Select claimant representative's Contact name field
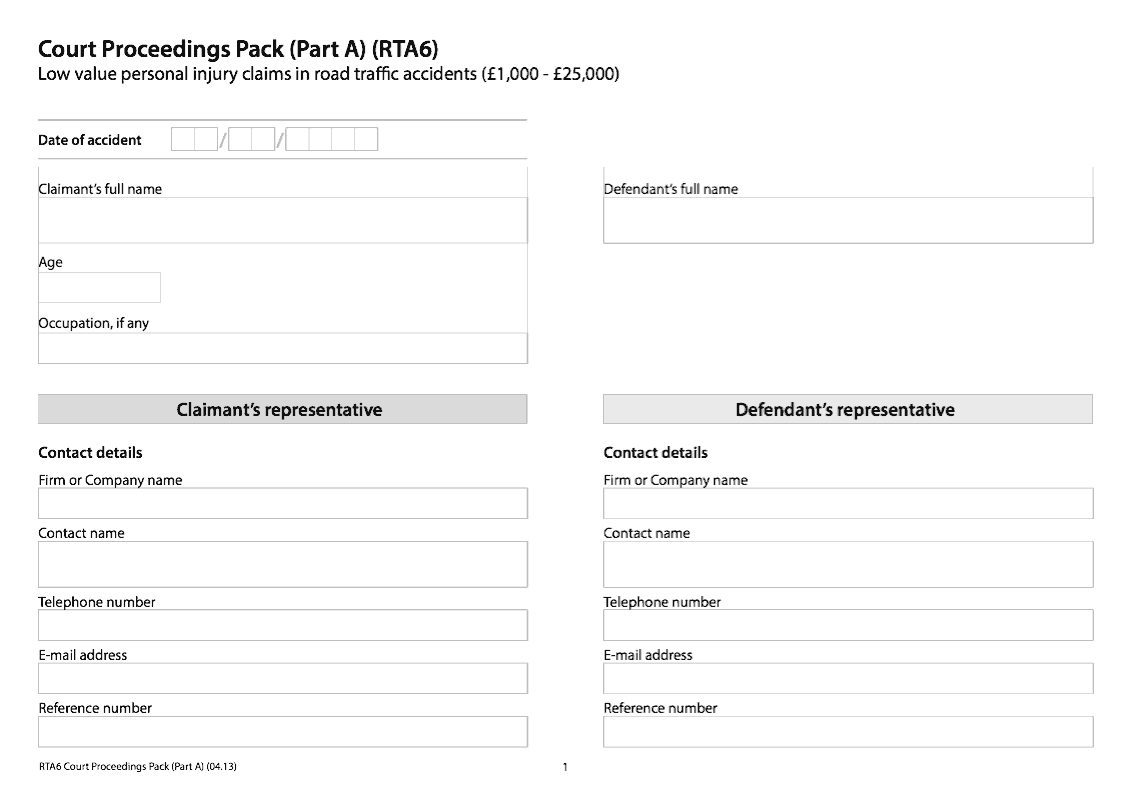Viewport: 1131px width, 800px height. (x=282, y=564)
